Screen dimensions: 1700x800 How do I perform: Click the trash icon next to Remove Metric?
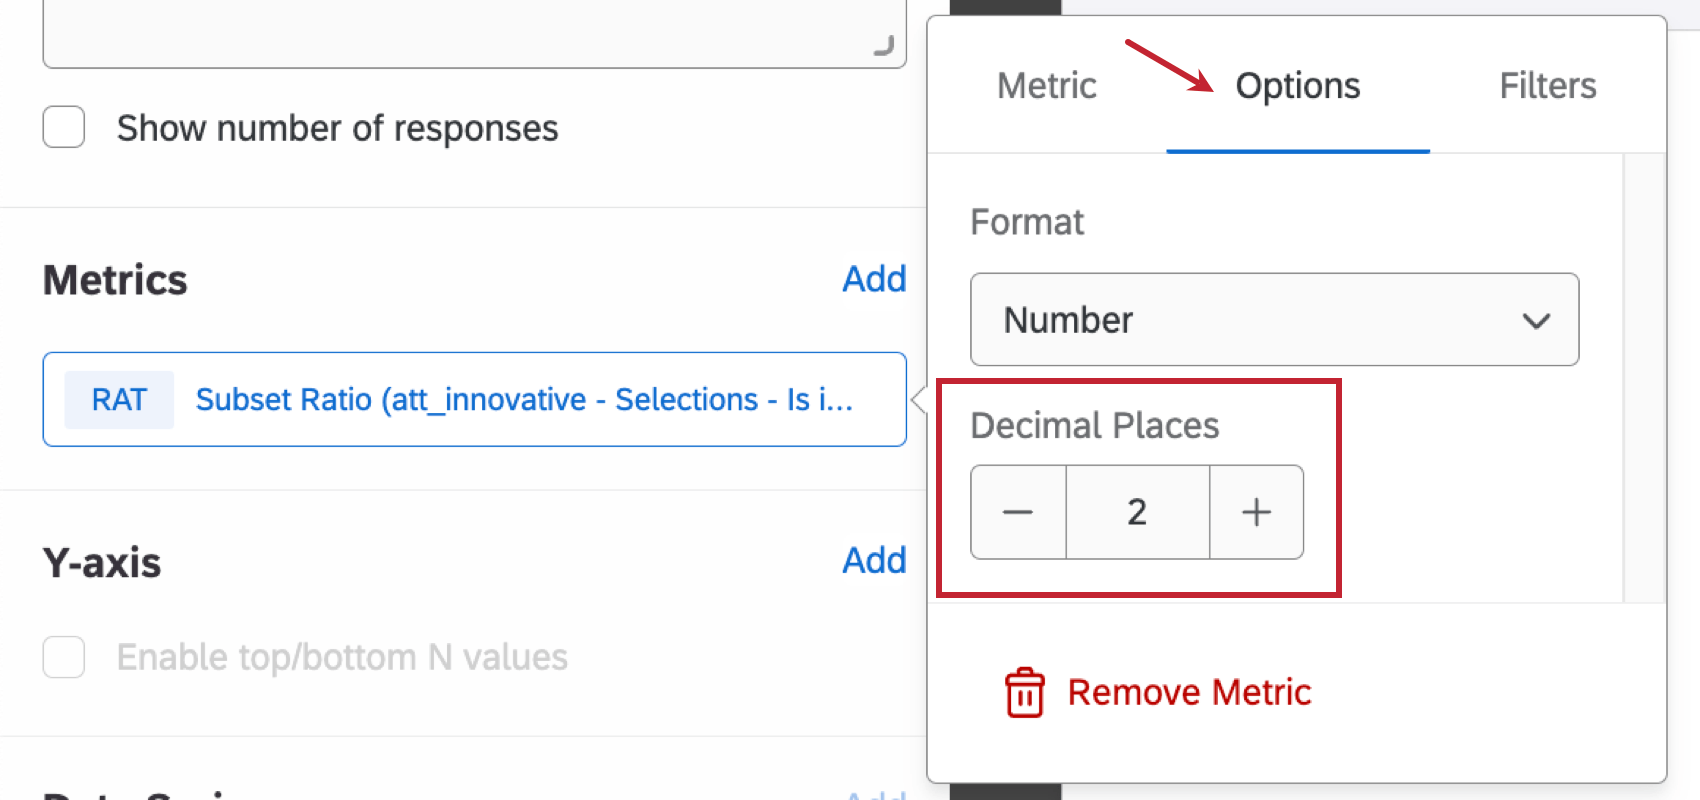tap(1023, 690)
